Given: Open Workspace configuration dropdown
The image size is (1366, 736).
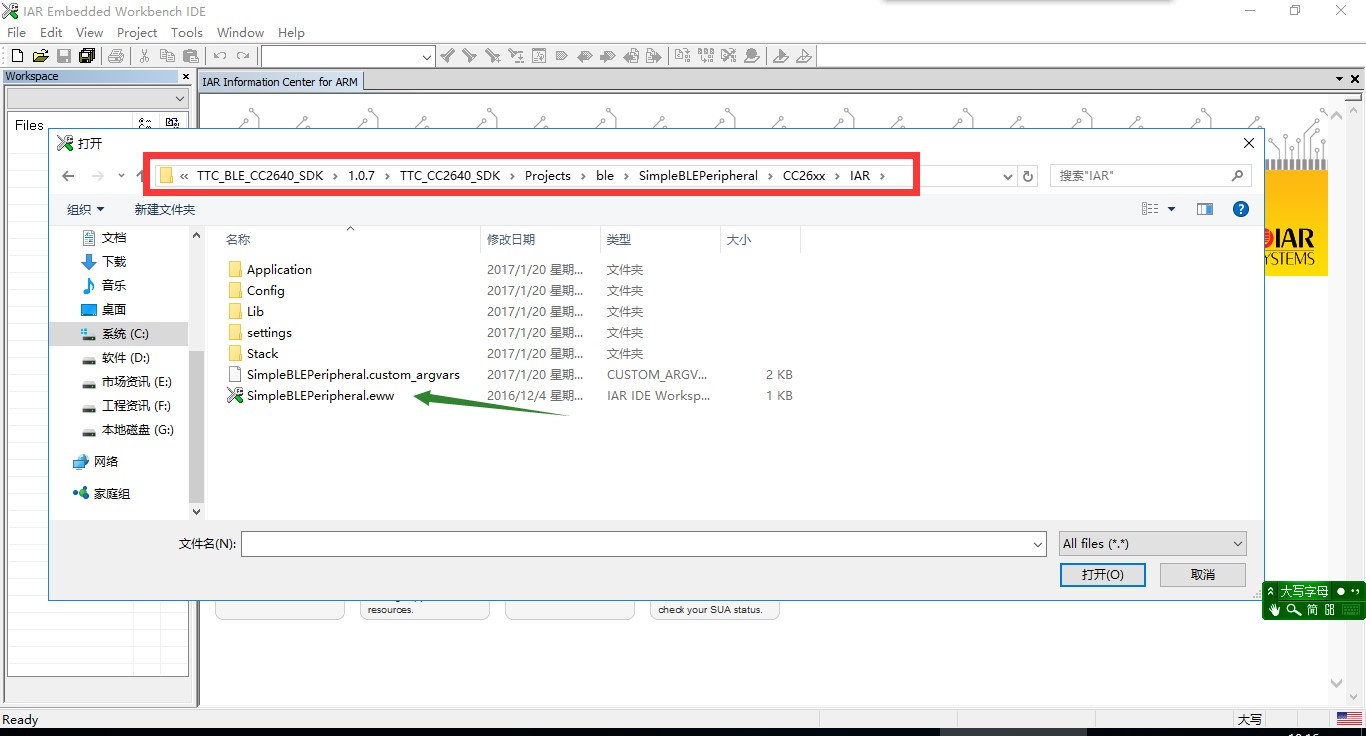Looking at the screenshot, I should pyautogui.click(x=180, y=99).
